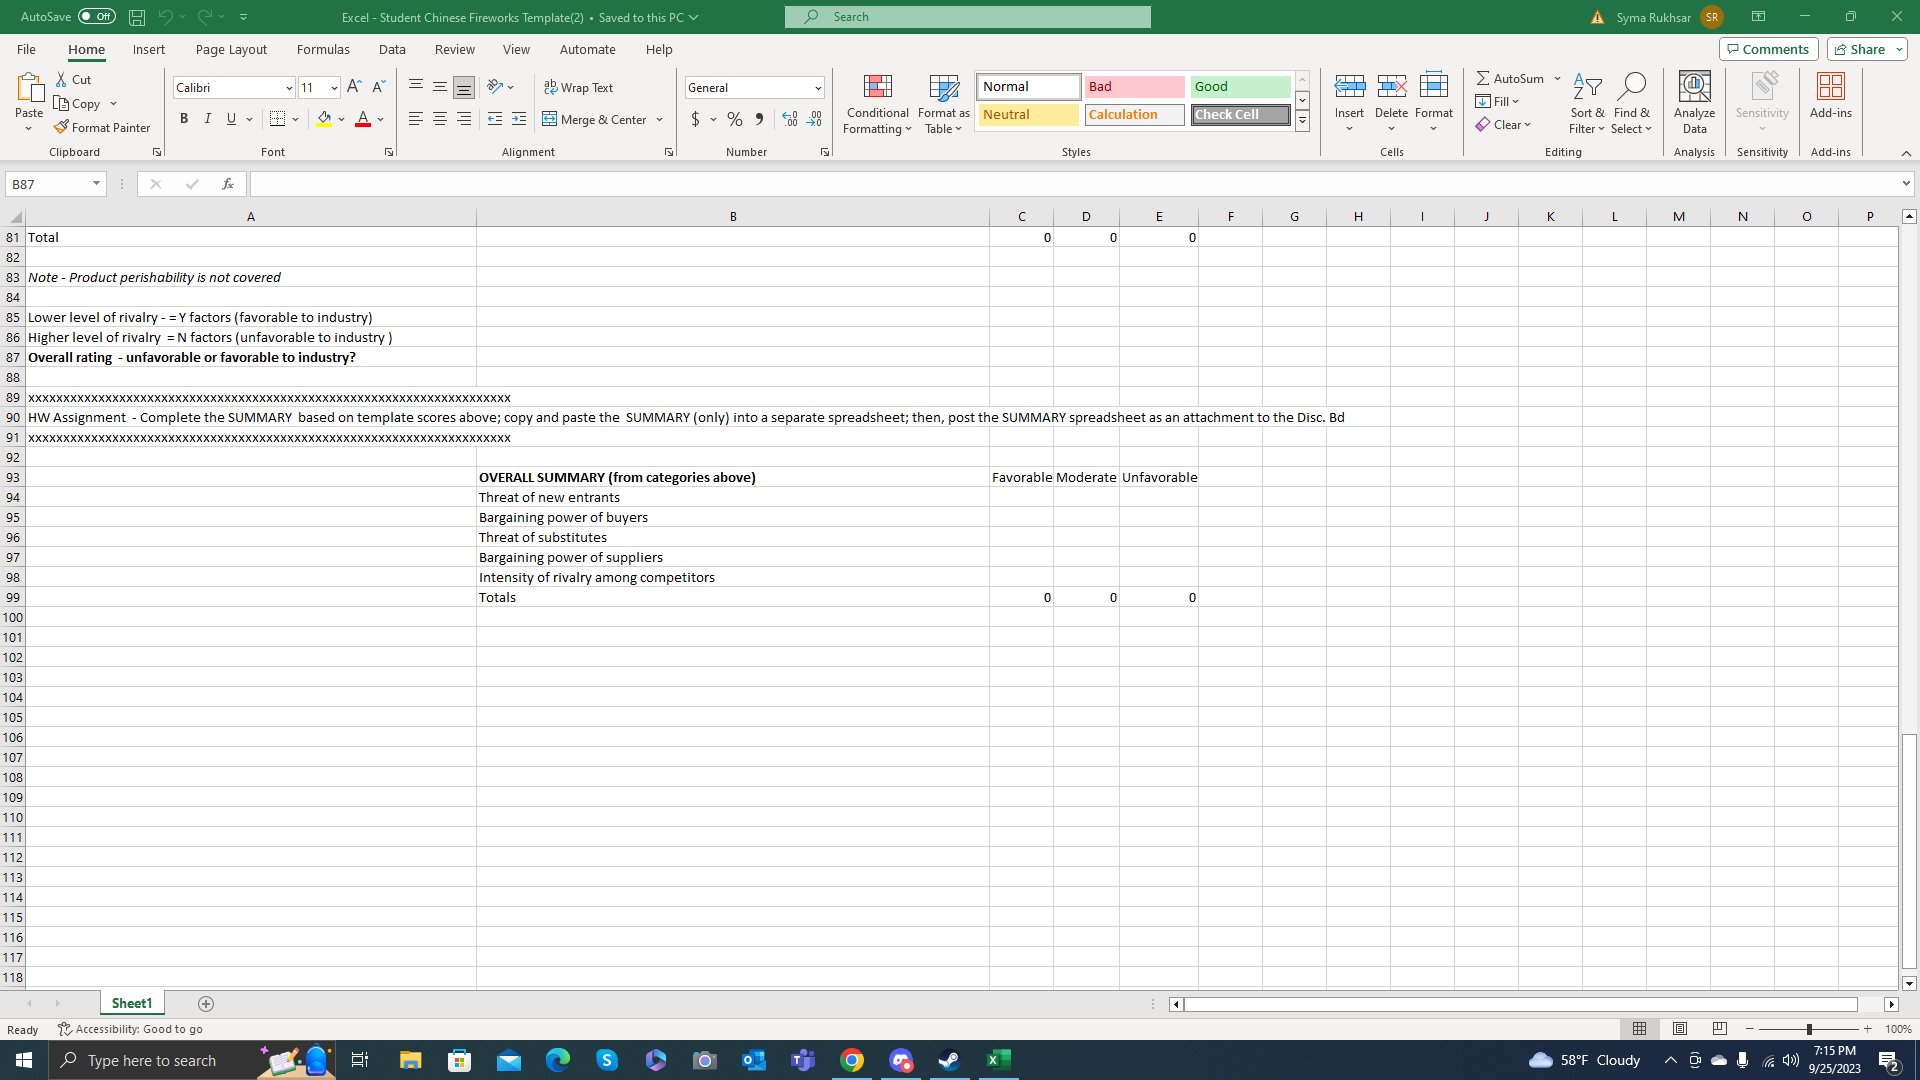1920x1080 pixels.
Task: Toggle Italic formatting
Action: [x=208, y=119]
